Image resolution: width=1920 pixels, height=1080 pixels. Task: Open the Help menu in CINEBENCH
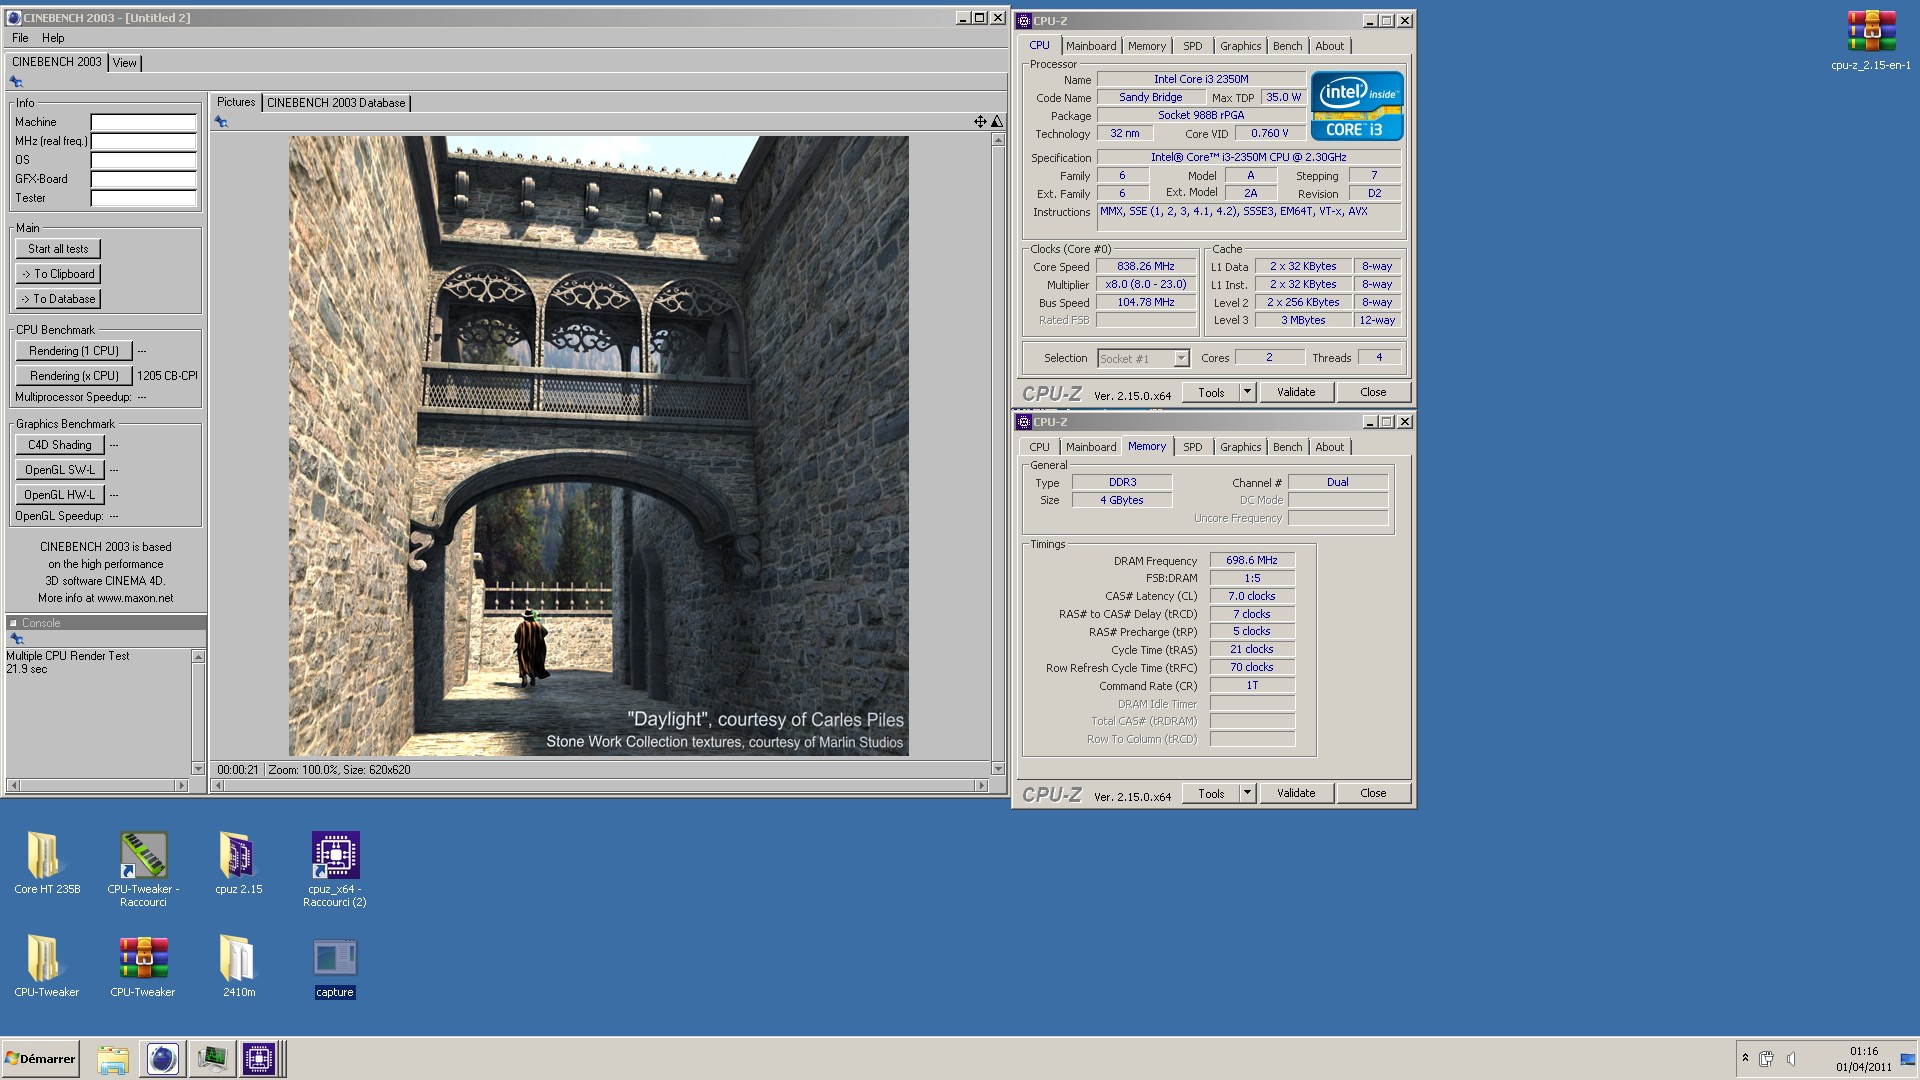(x=53, y=38)
